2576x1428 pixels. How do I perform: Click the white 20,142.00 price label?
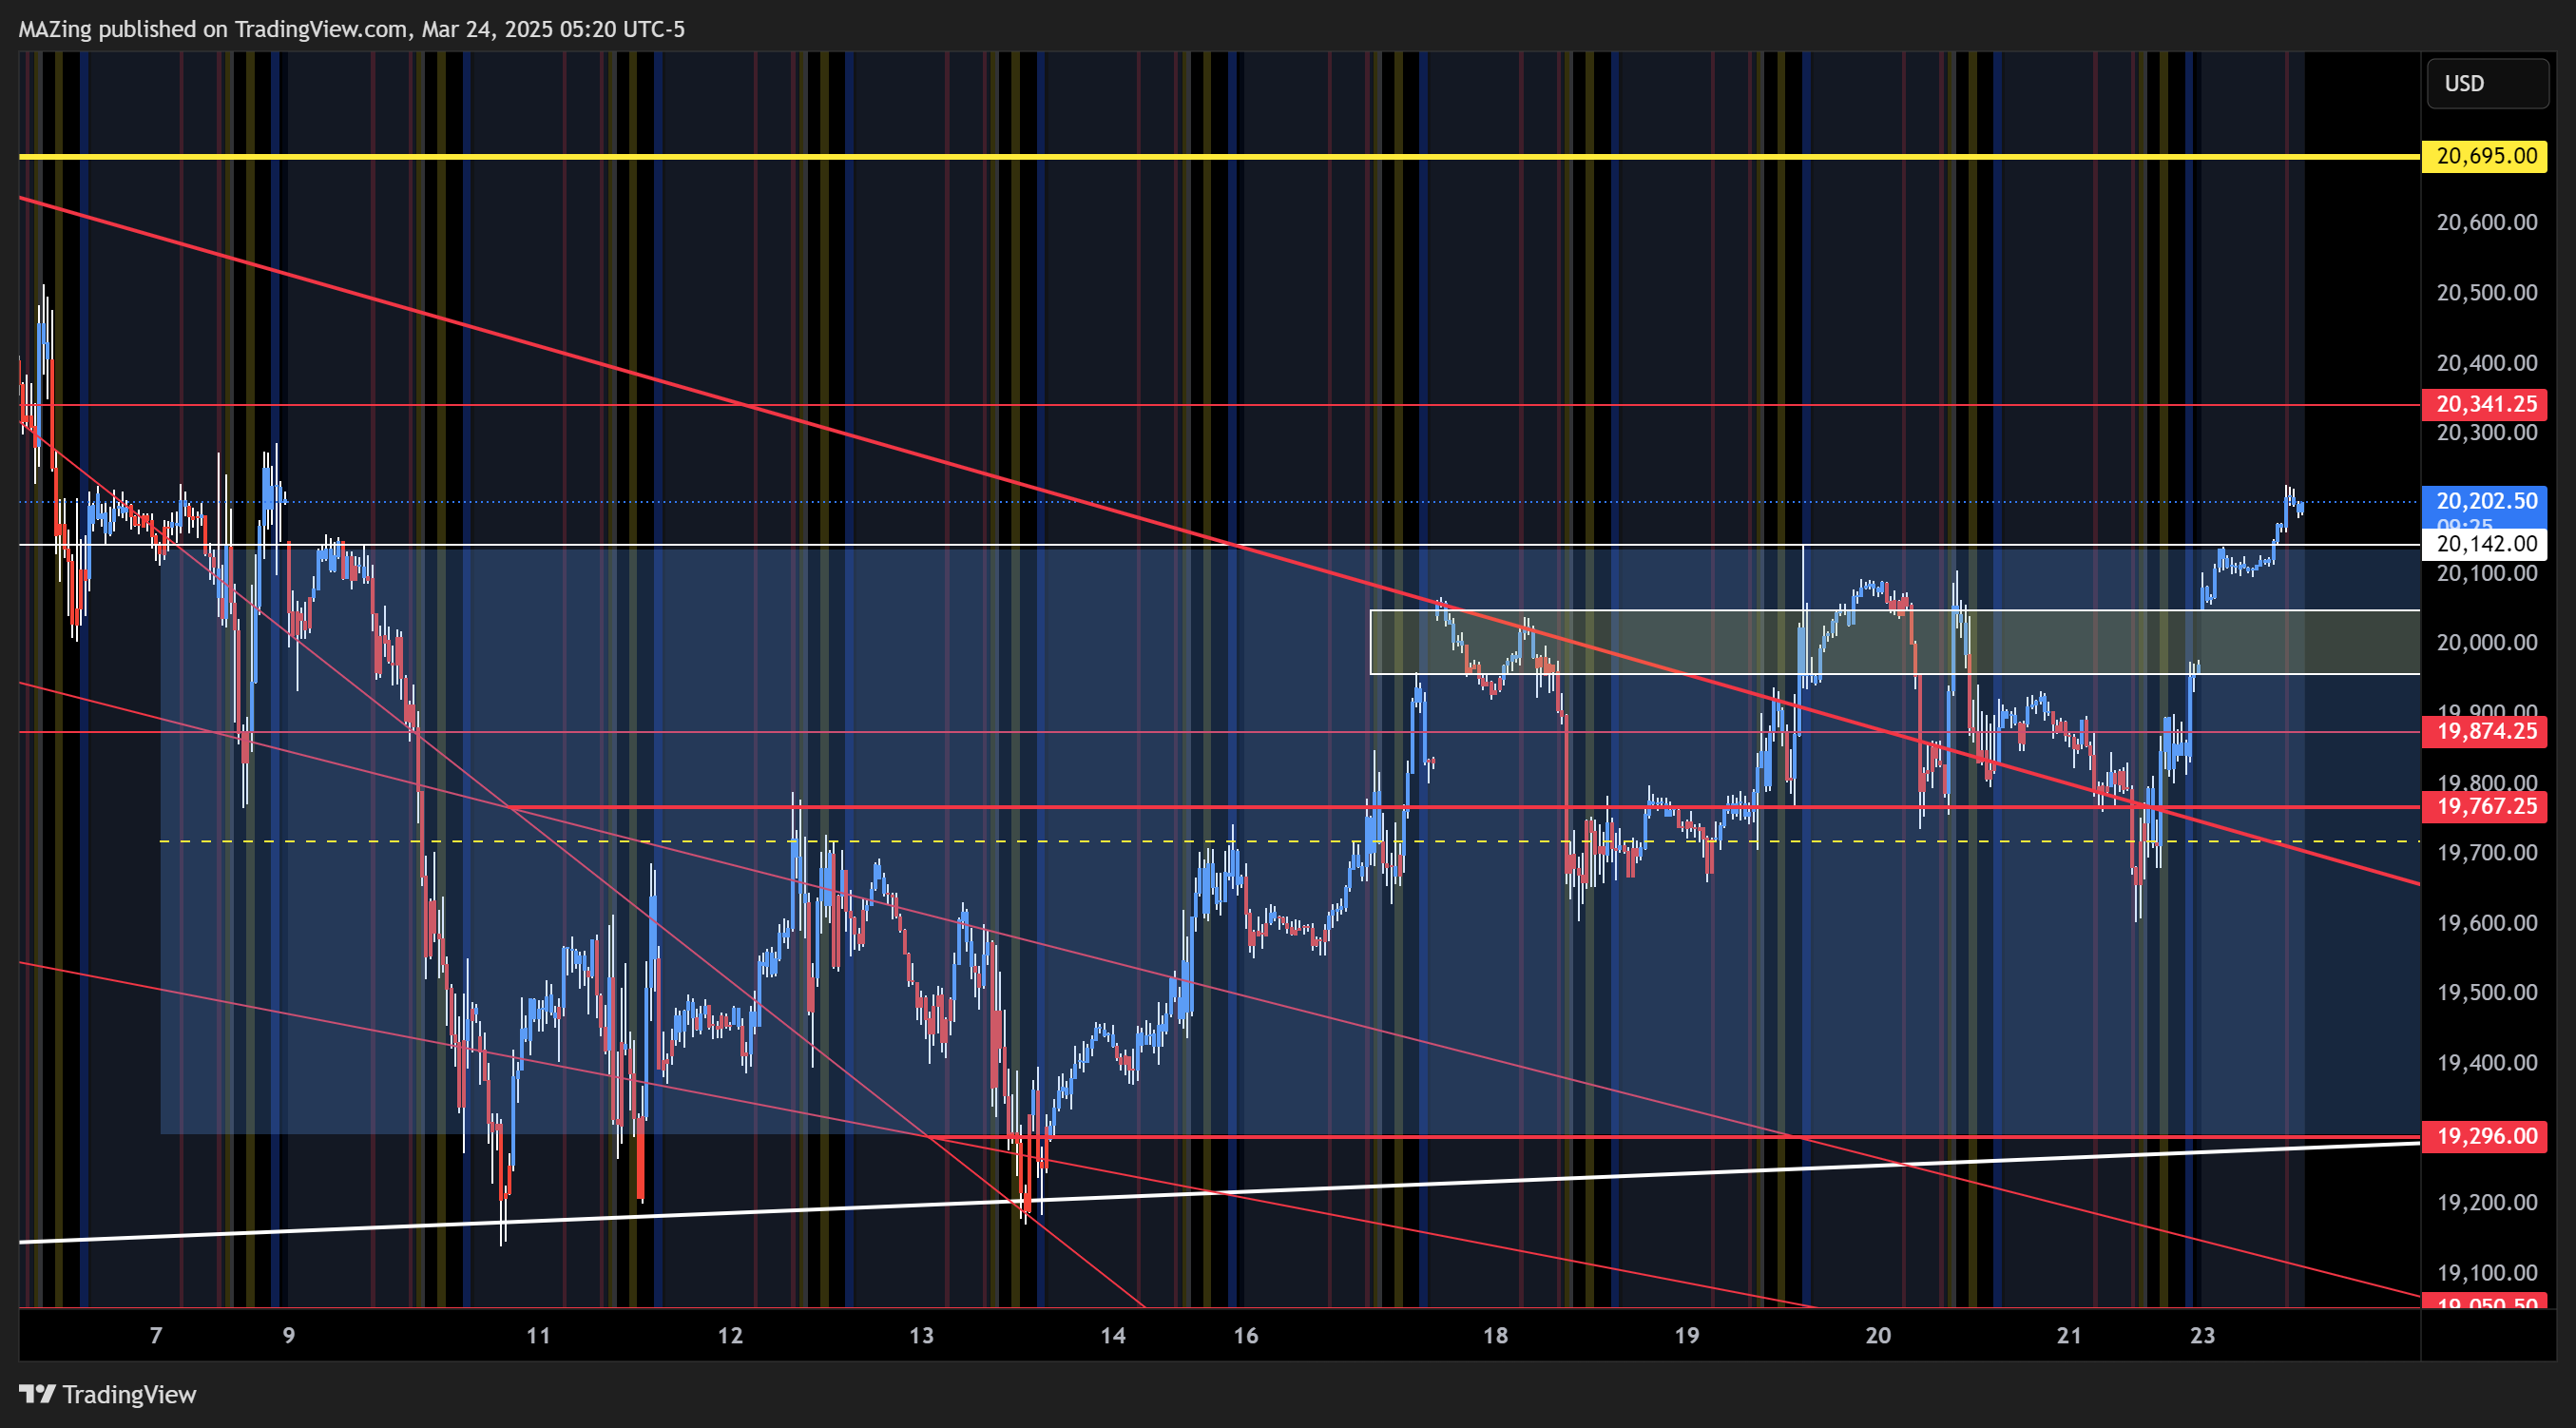pos(2484,544)
